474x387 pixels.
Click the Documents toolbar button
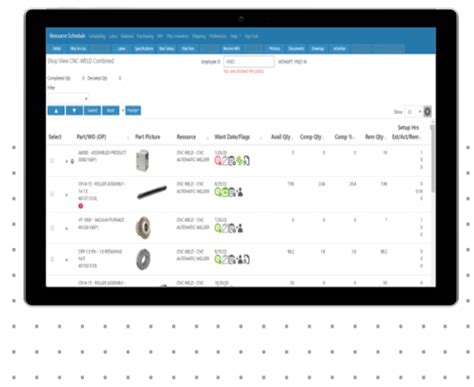[296, 49]
